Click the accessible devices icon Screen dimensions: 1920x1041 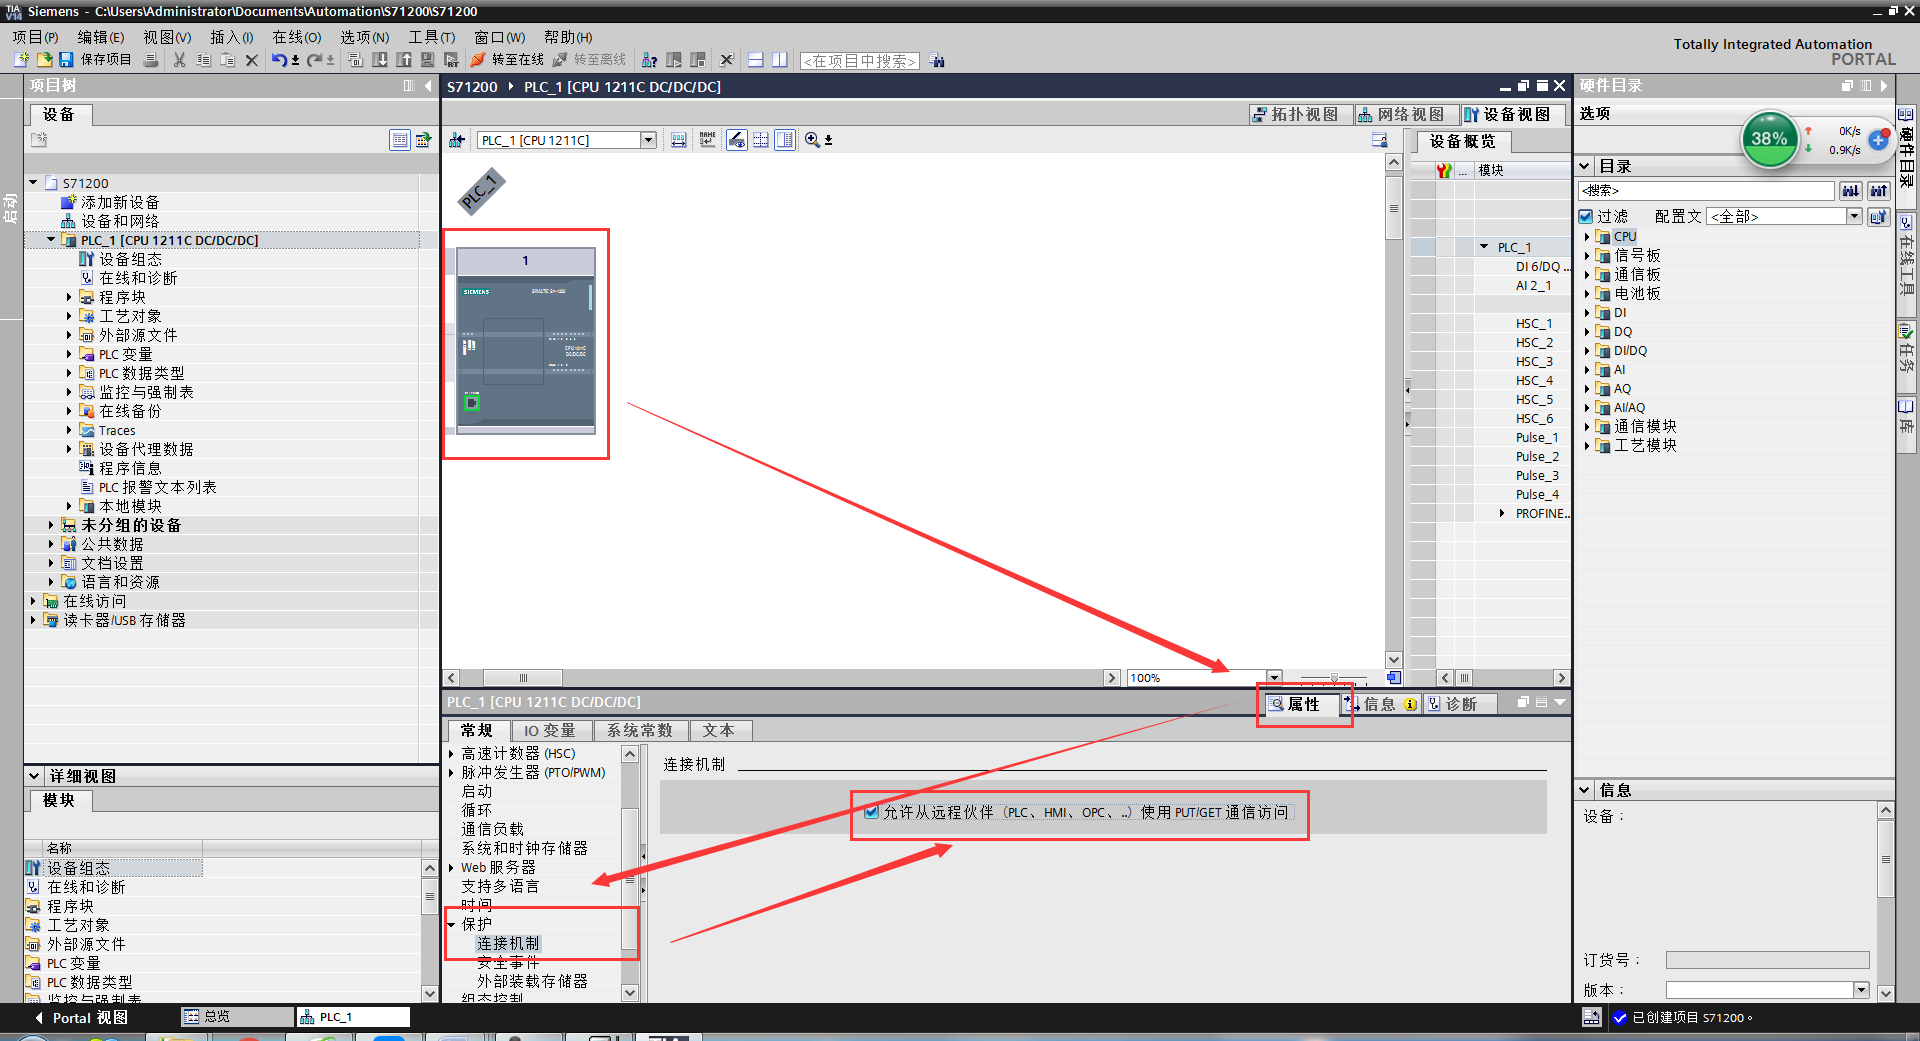coord(649,60)
